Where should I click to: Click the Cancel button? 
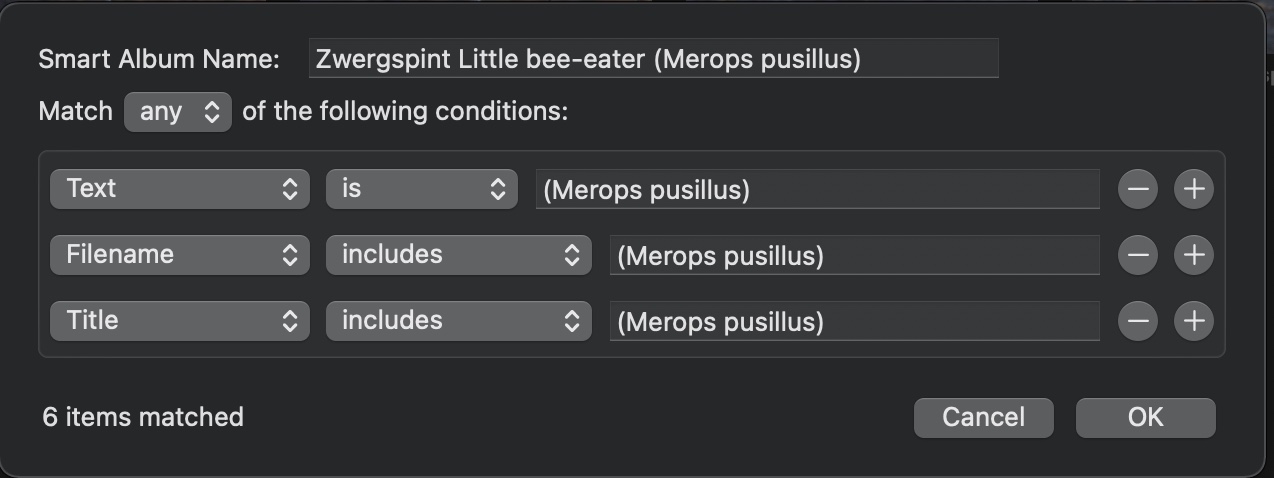[983, 417]
